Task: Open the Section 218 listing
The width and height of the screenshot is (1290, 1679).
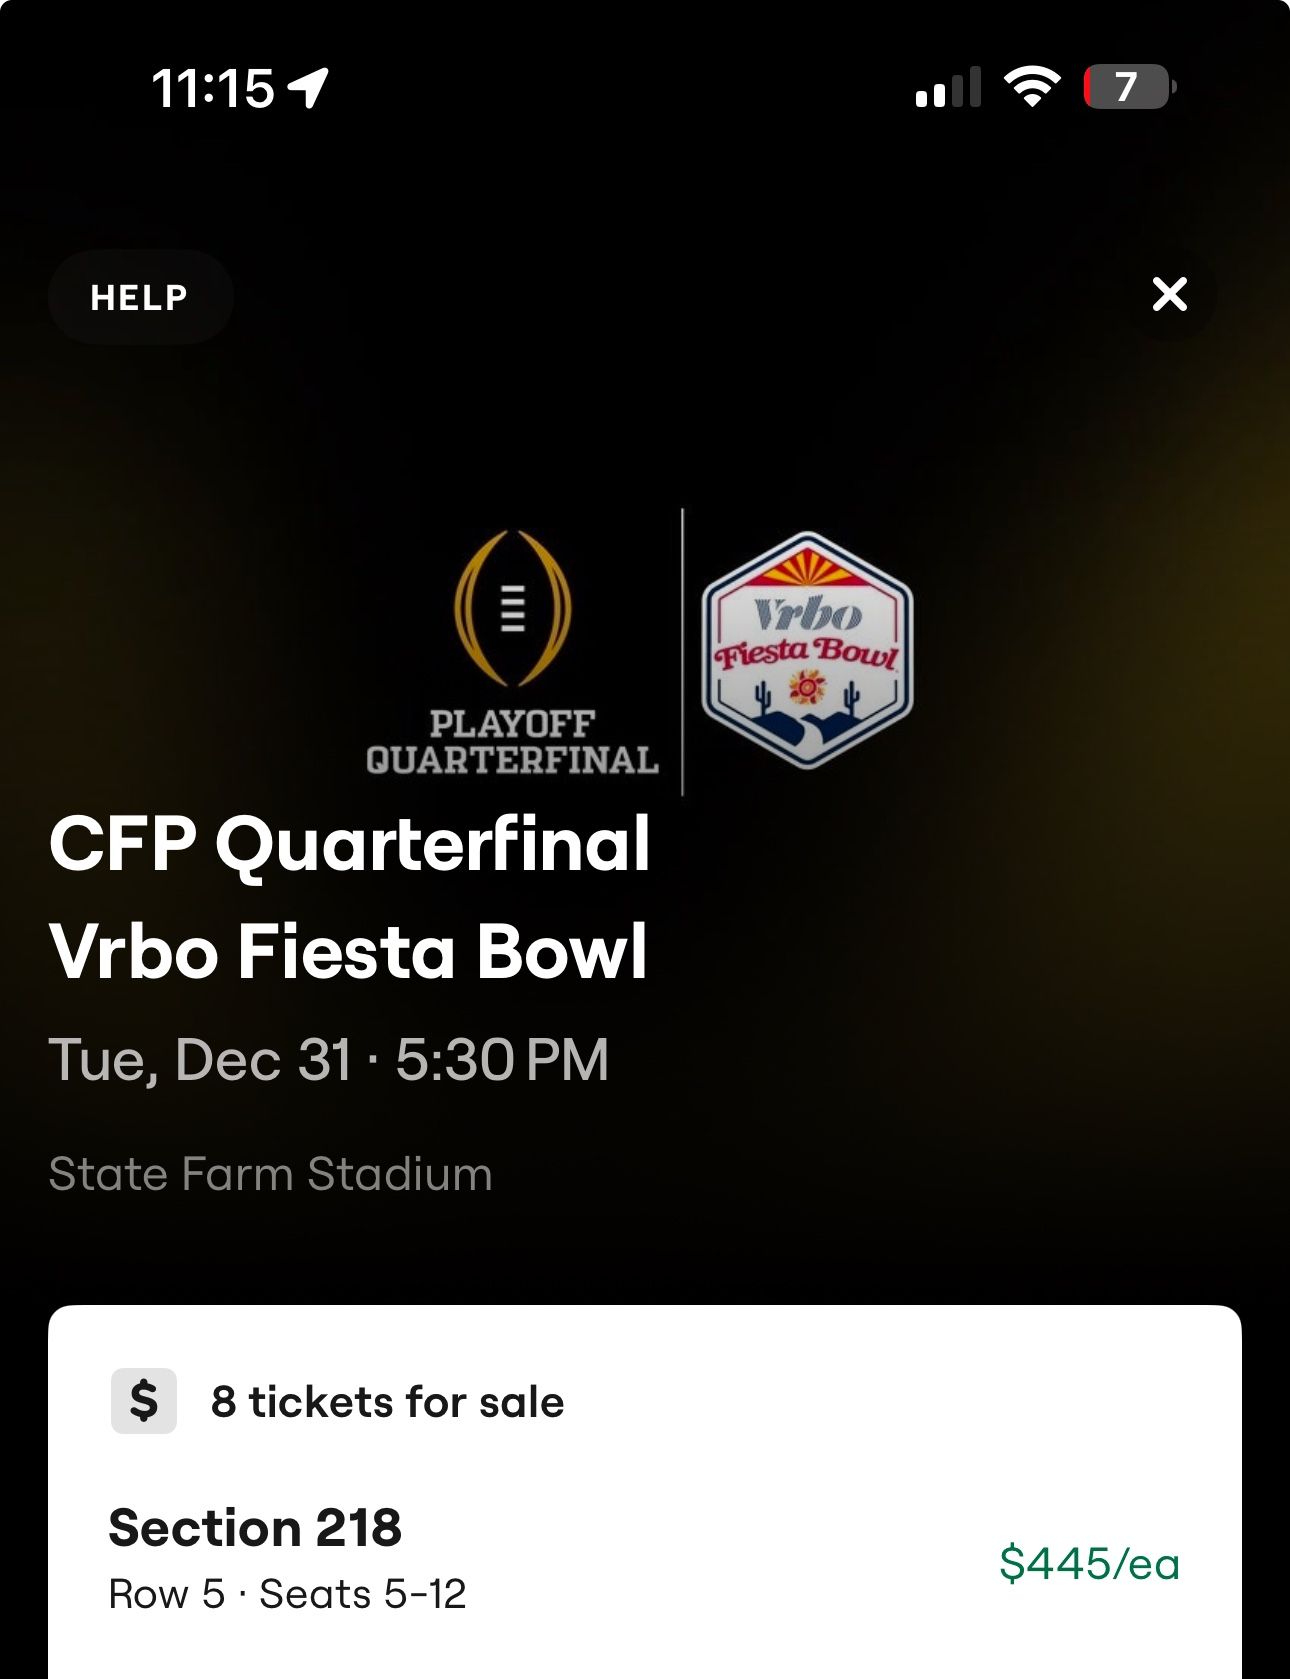Action: coord(255,1528)
